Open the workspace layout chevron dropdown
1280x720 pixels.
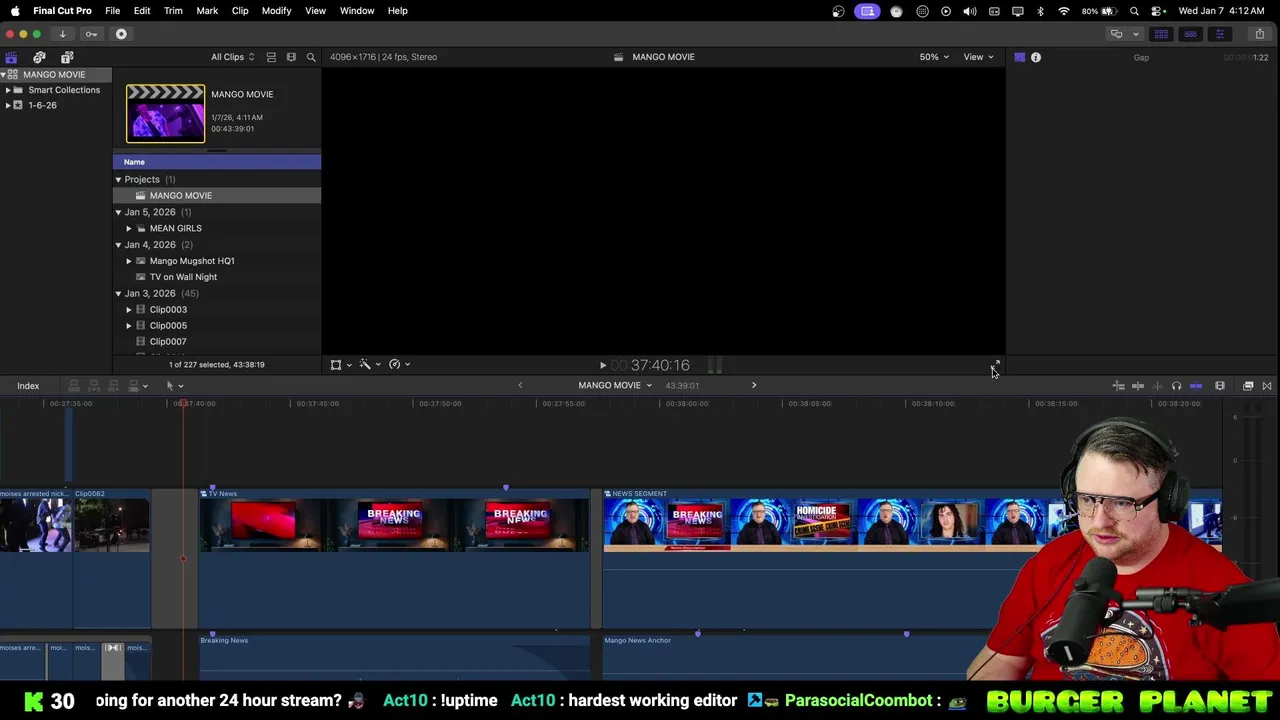(x=1136, y=34)
